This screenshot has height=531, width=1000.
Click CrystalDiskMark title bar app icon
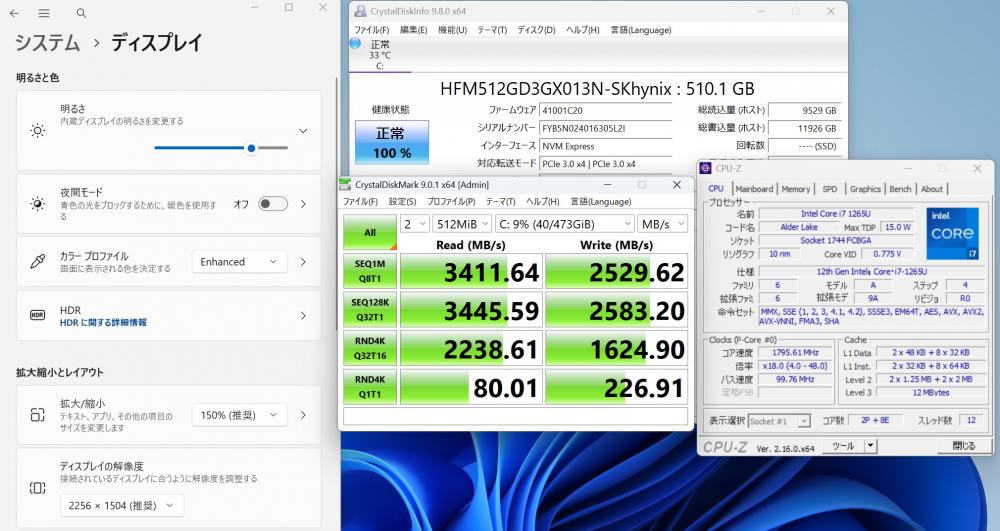point(346,185)
